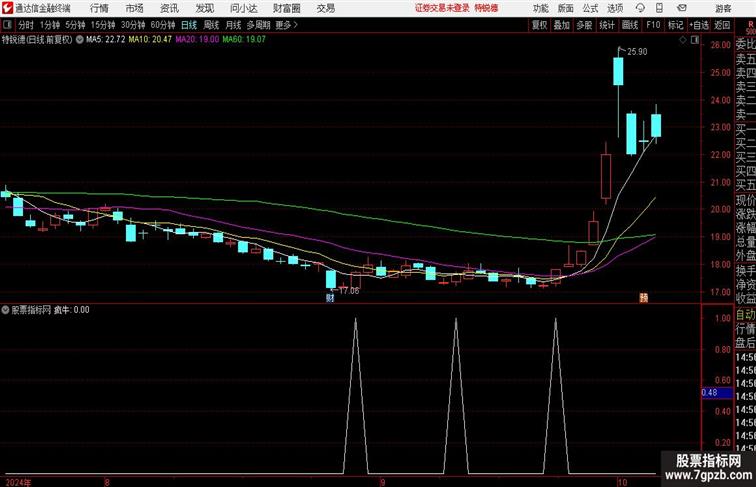The width and height of the screenshot is (756, 487).
Task: Select the 多周期 multi-period view
Action: [258, 25]
